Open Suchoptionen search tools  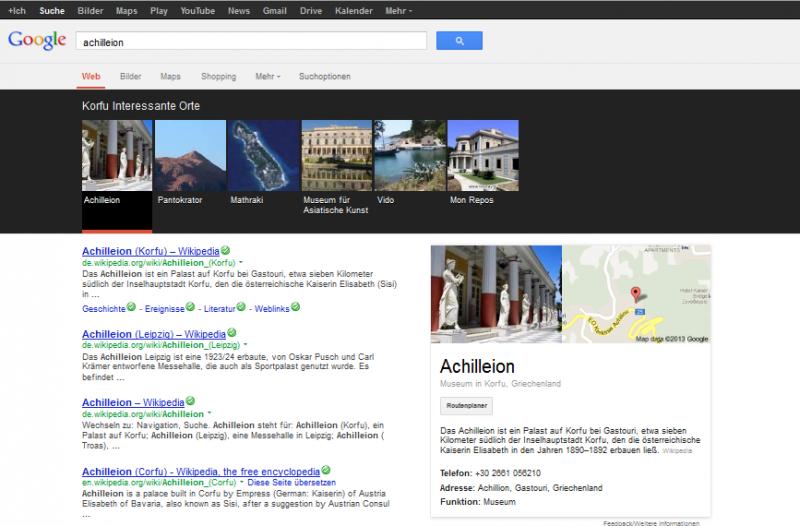[x=324, y=77]
